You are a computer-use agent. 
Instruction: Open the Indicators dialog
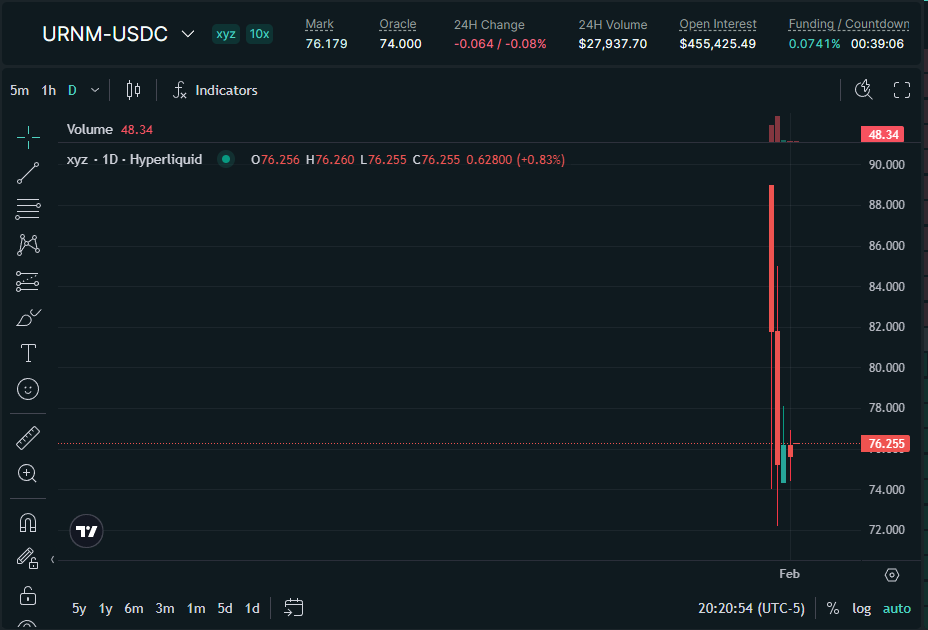click(x=215, y=90)
